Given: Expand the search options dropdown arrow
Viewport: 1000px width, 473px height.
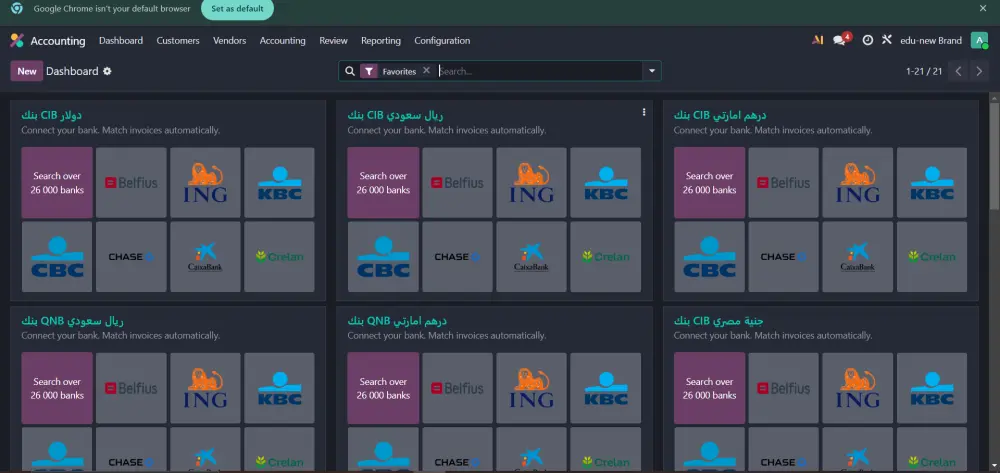Looking at the screenshot, I should pos(652,71).
